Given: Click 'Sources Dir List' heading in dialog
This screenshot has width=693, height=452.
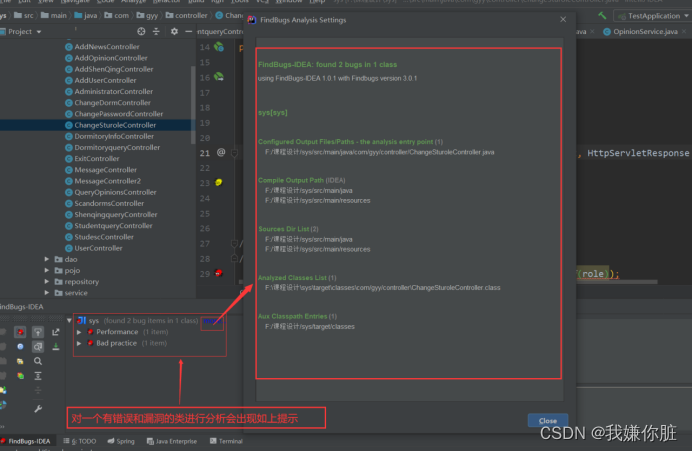Looking at the screenshot, I should point(283,229).
